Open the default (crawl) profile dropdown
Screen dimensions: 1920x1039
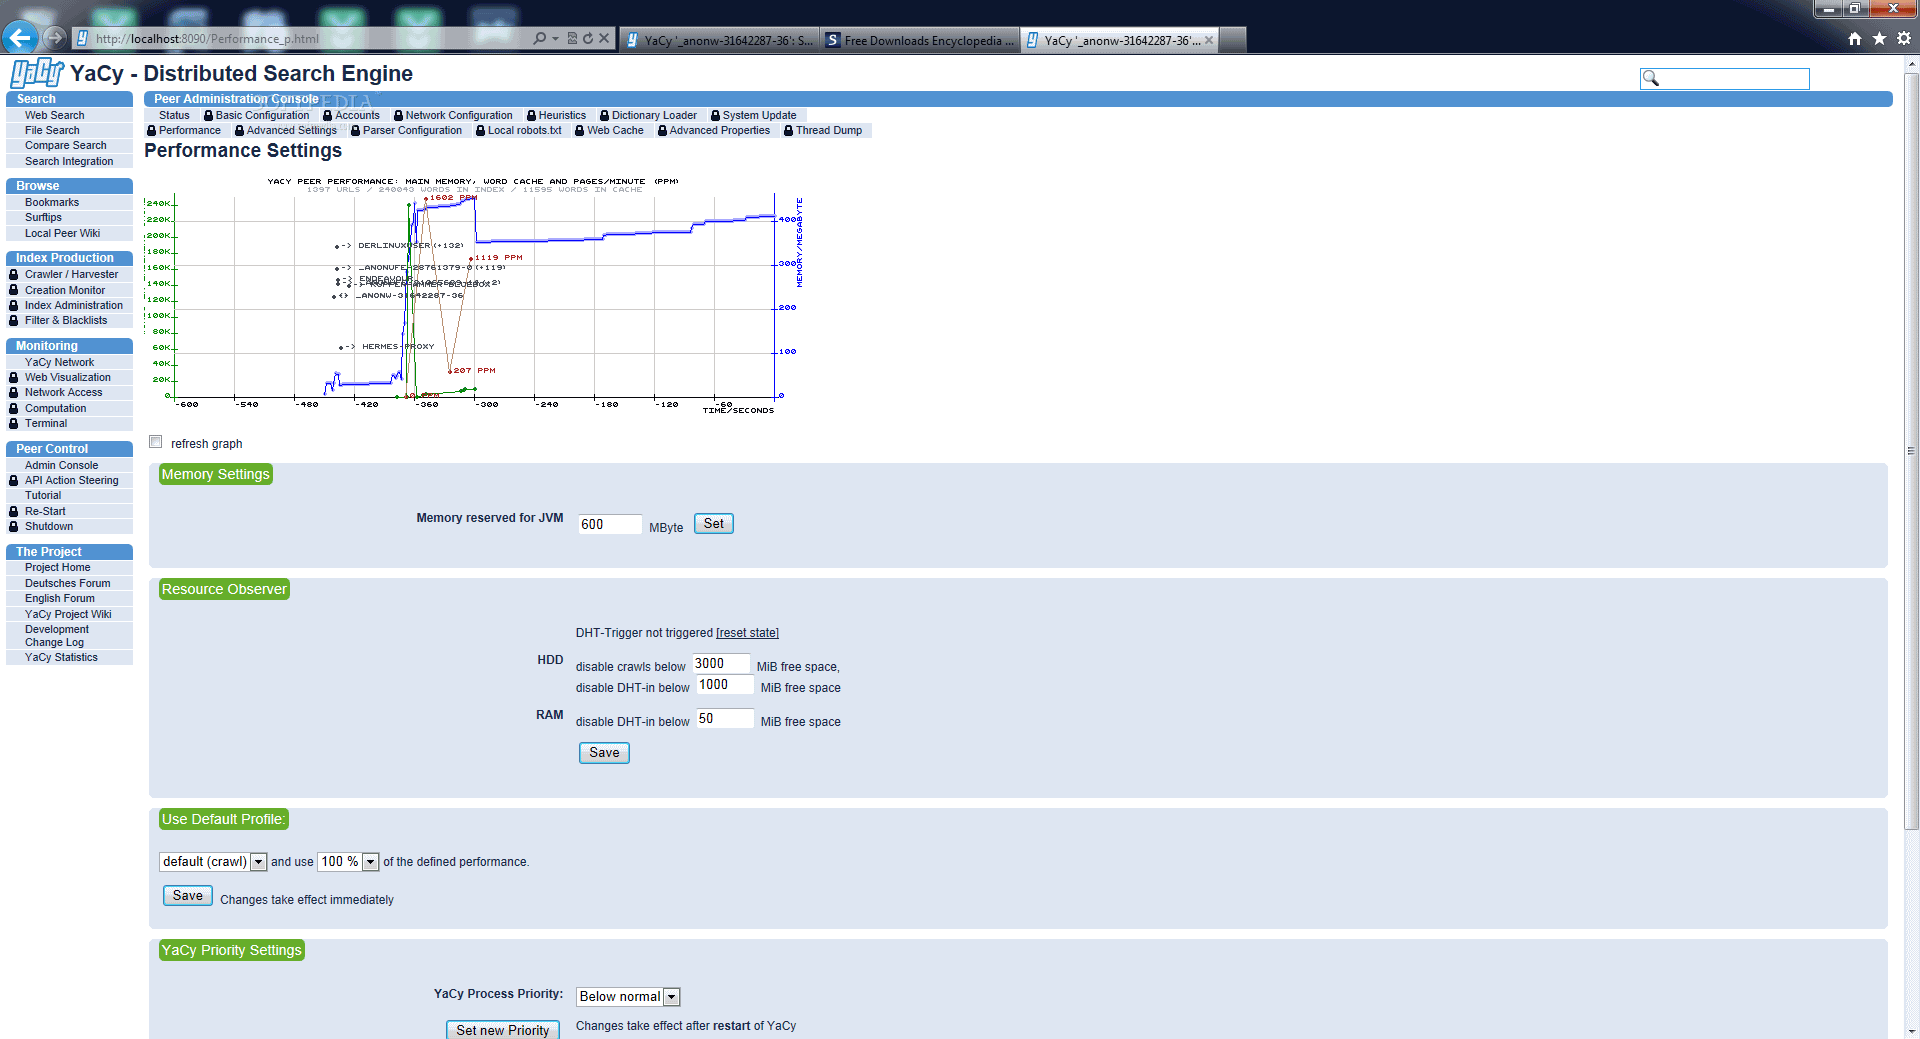coord(213,861)
